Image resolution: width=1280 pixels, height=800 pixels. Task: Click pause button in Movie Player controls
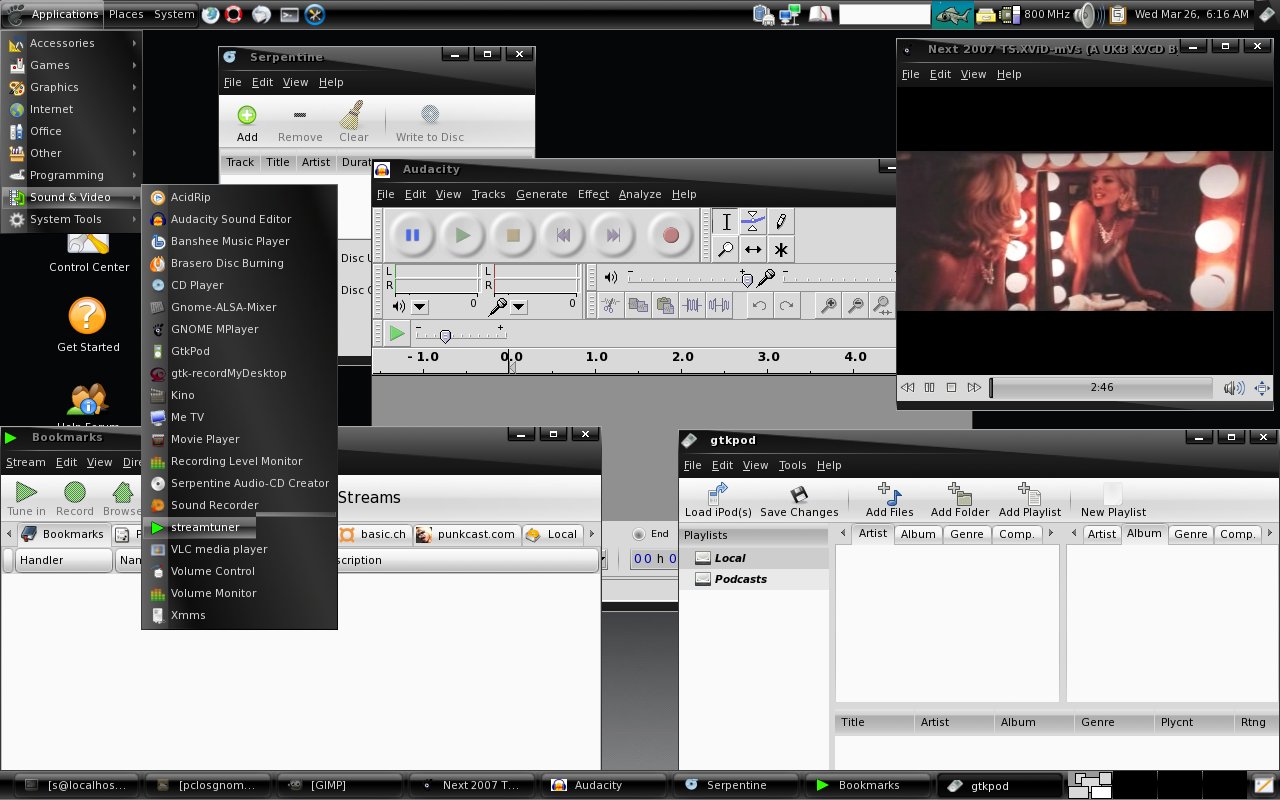click(x=929, y=388)
